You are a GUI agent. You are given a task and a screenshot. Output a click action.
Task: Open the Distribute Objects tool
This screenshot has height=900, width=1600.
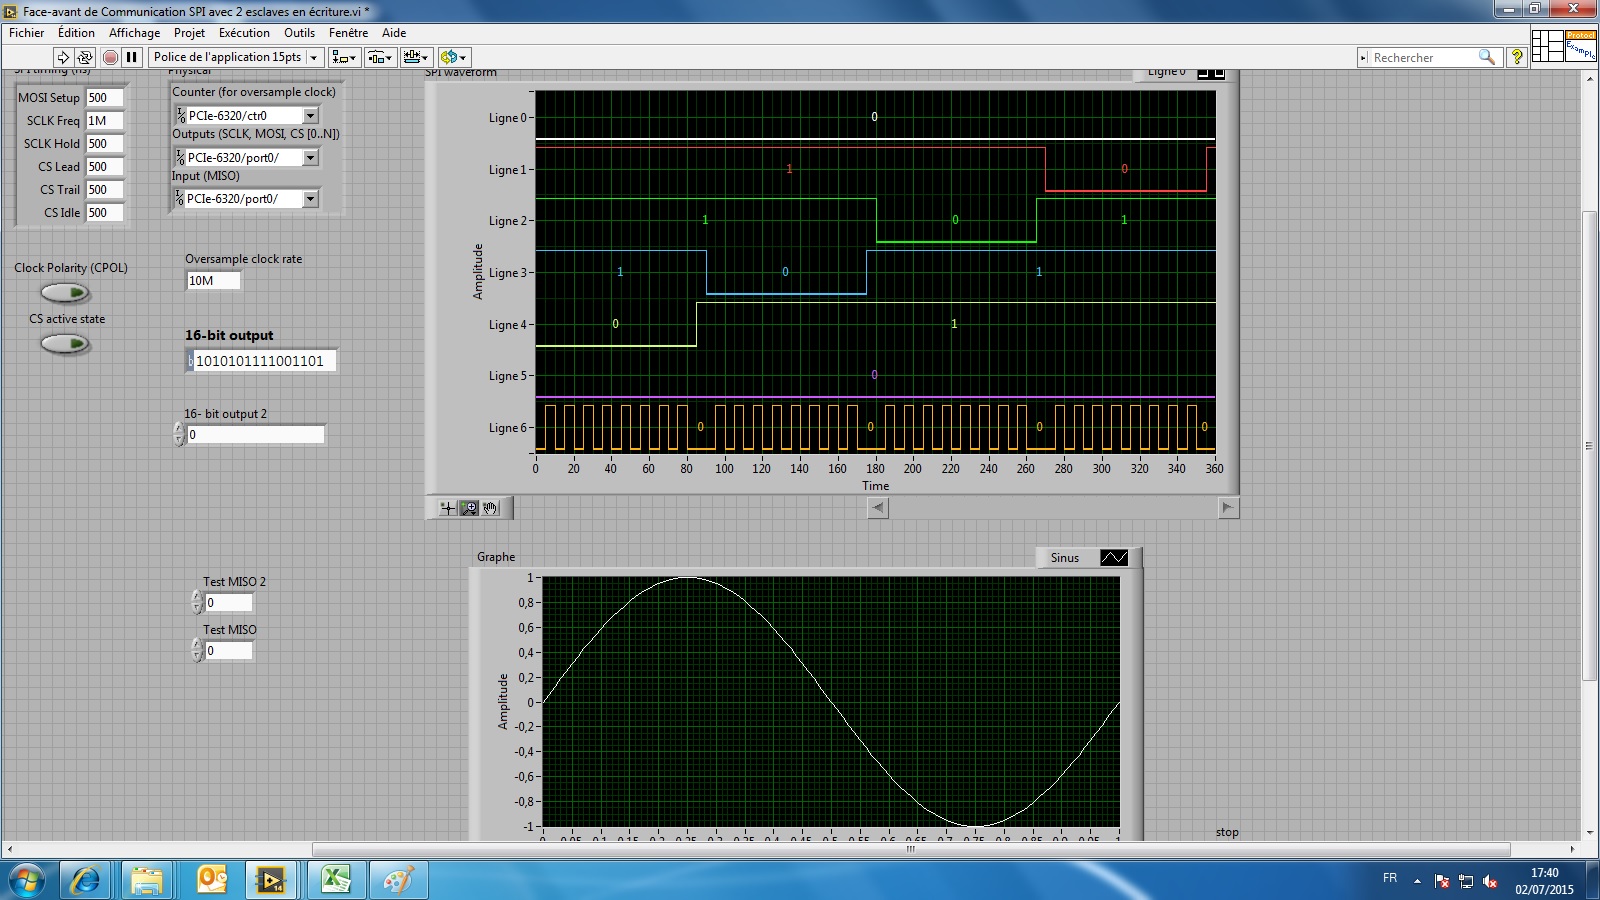(380, 57)
